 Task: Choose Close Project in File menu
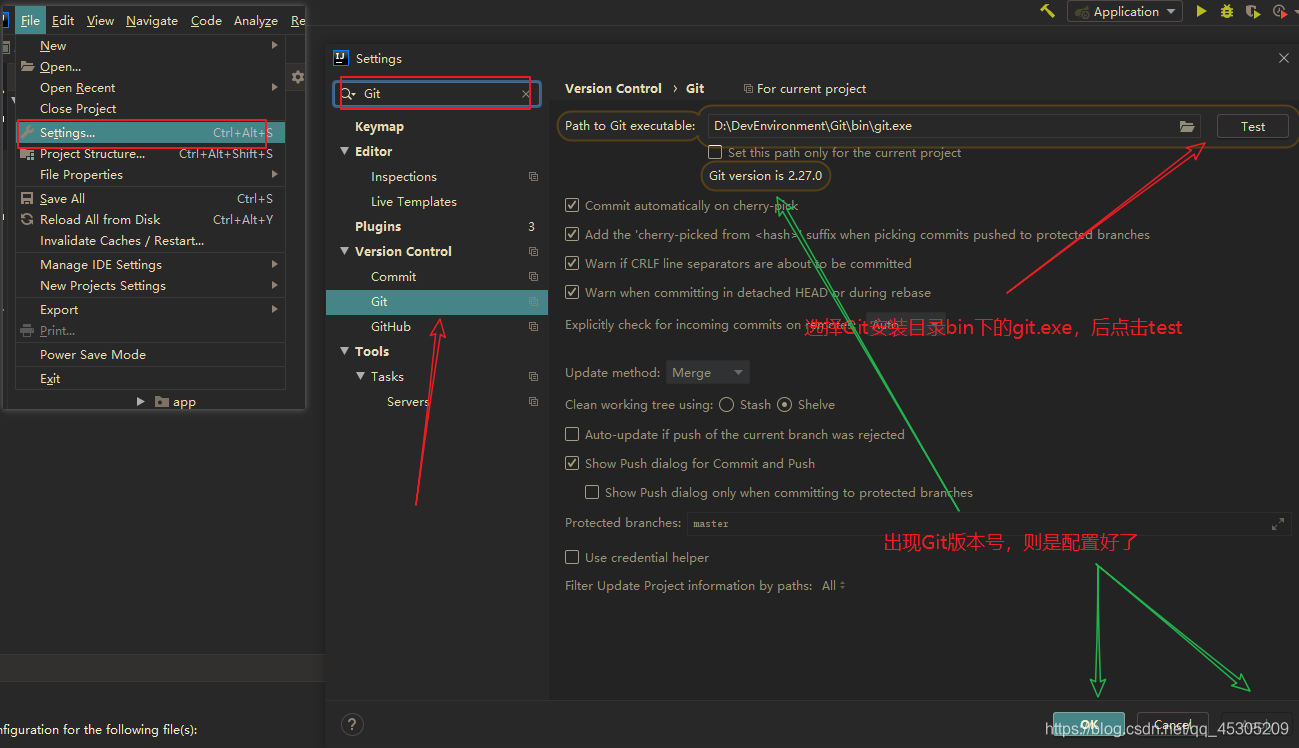pos(150,108)
